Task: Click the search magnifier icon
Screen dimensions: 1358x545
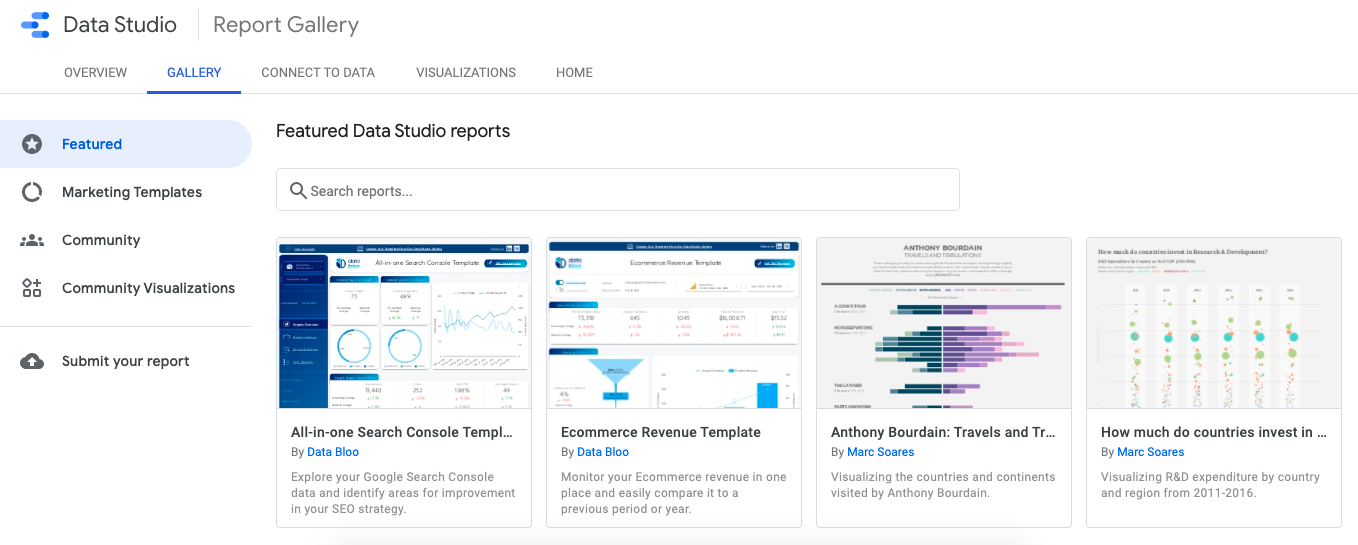Action: point(297,190)
